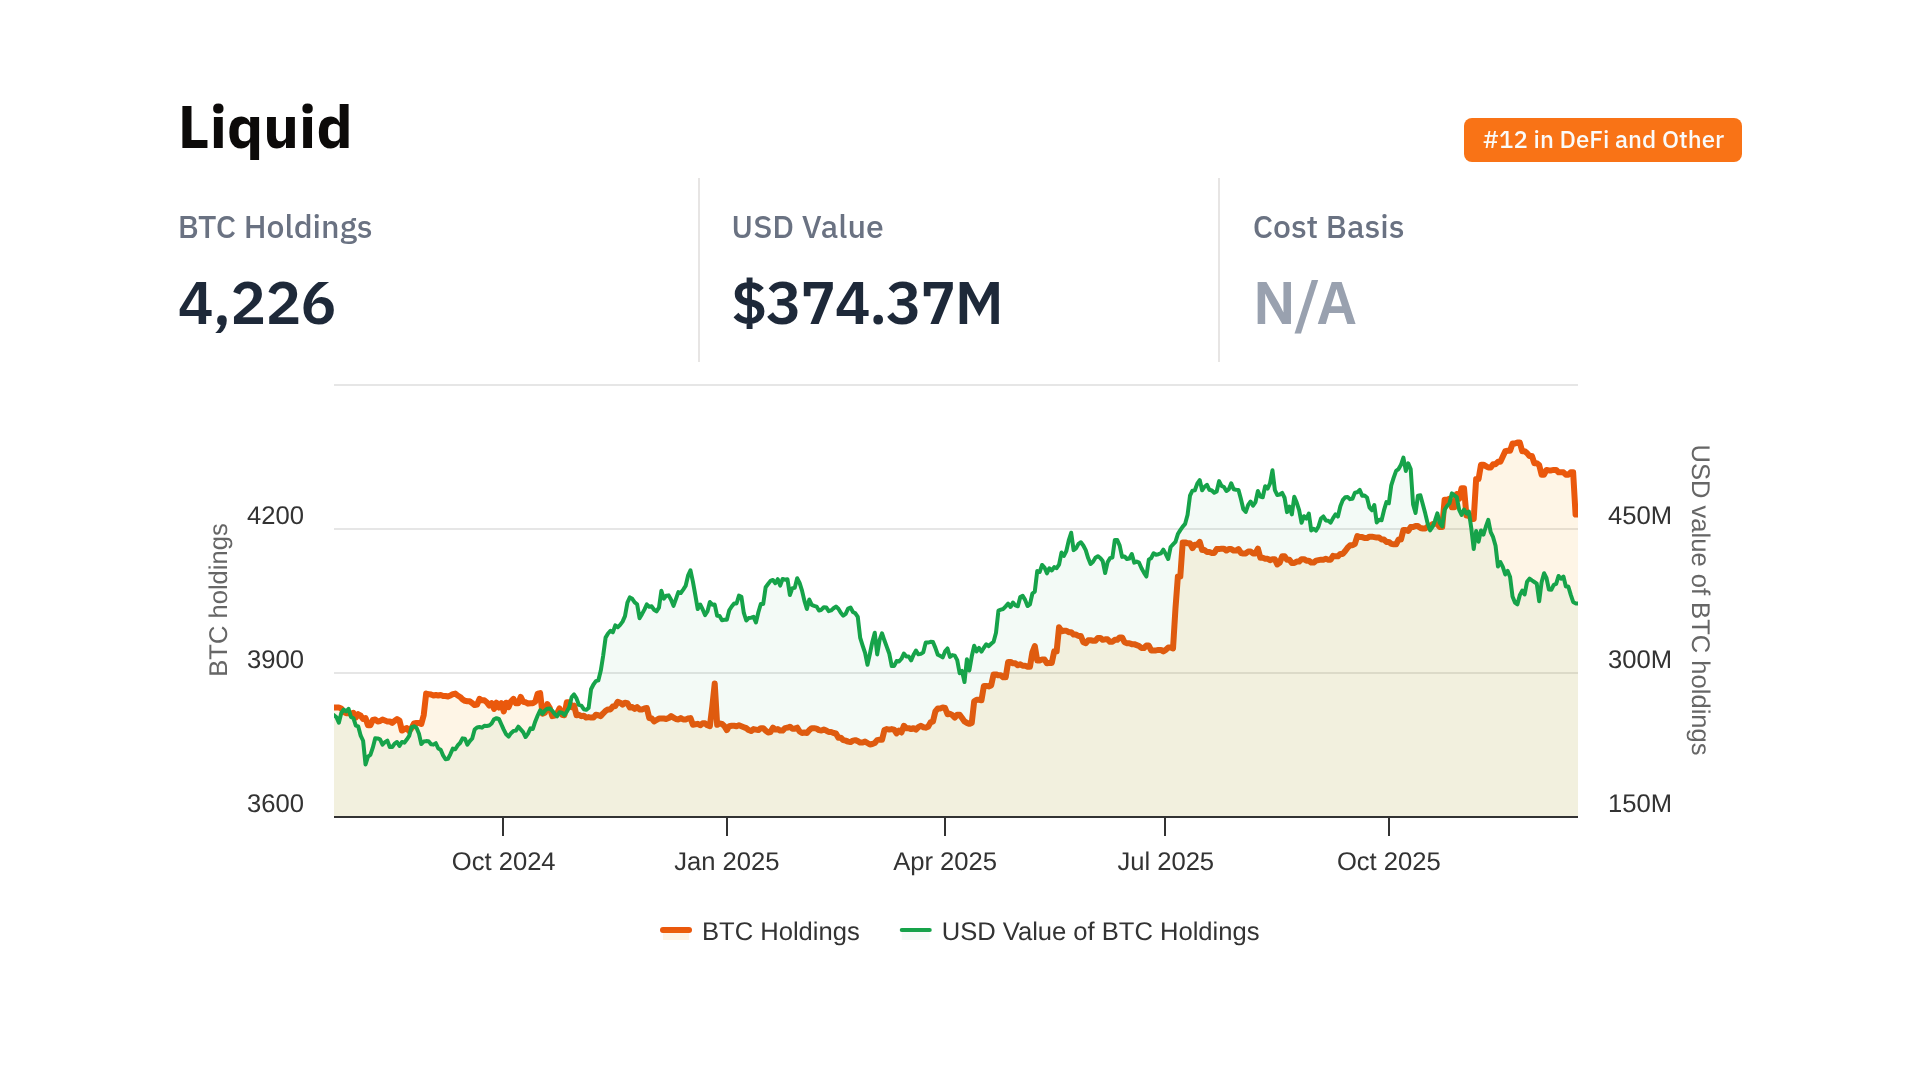
Task: Click the 4200 left axis tick label
Action: 275,516
